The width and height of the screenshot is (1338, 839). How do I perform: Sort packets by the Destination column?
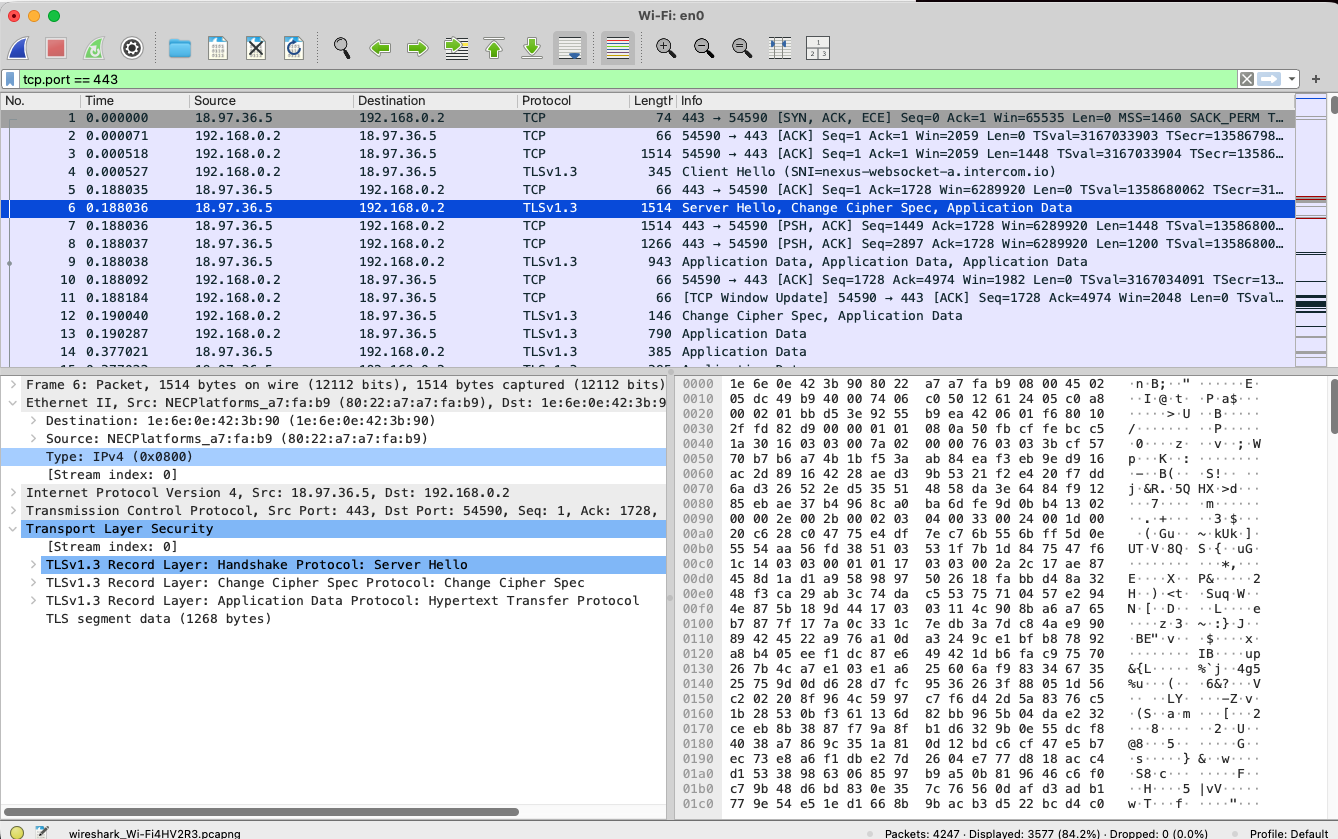coord(436,101)
